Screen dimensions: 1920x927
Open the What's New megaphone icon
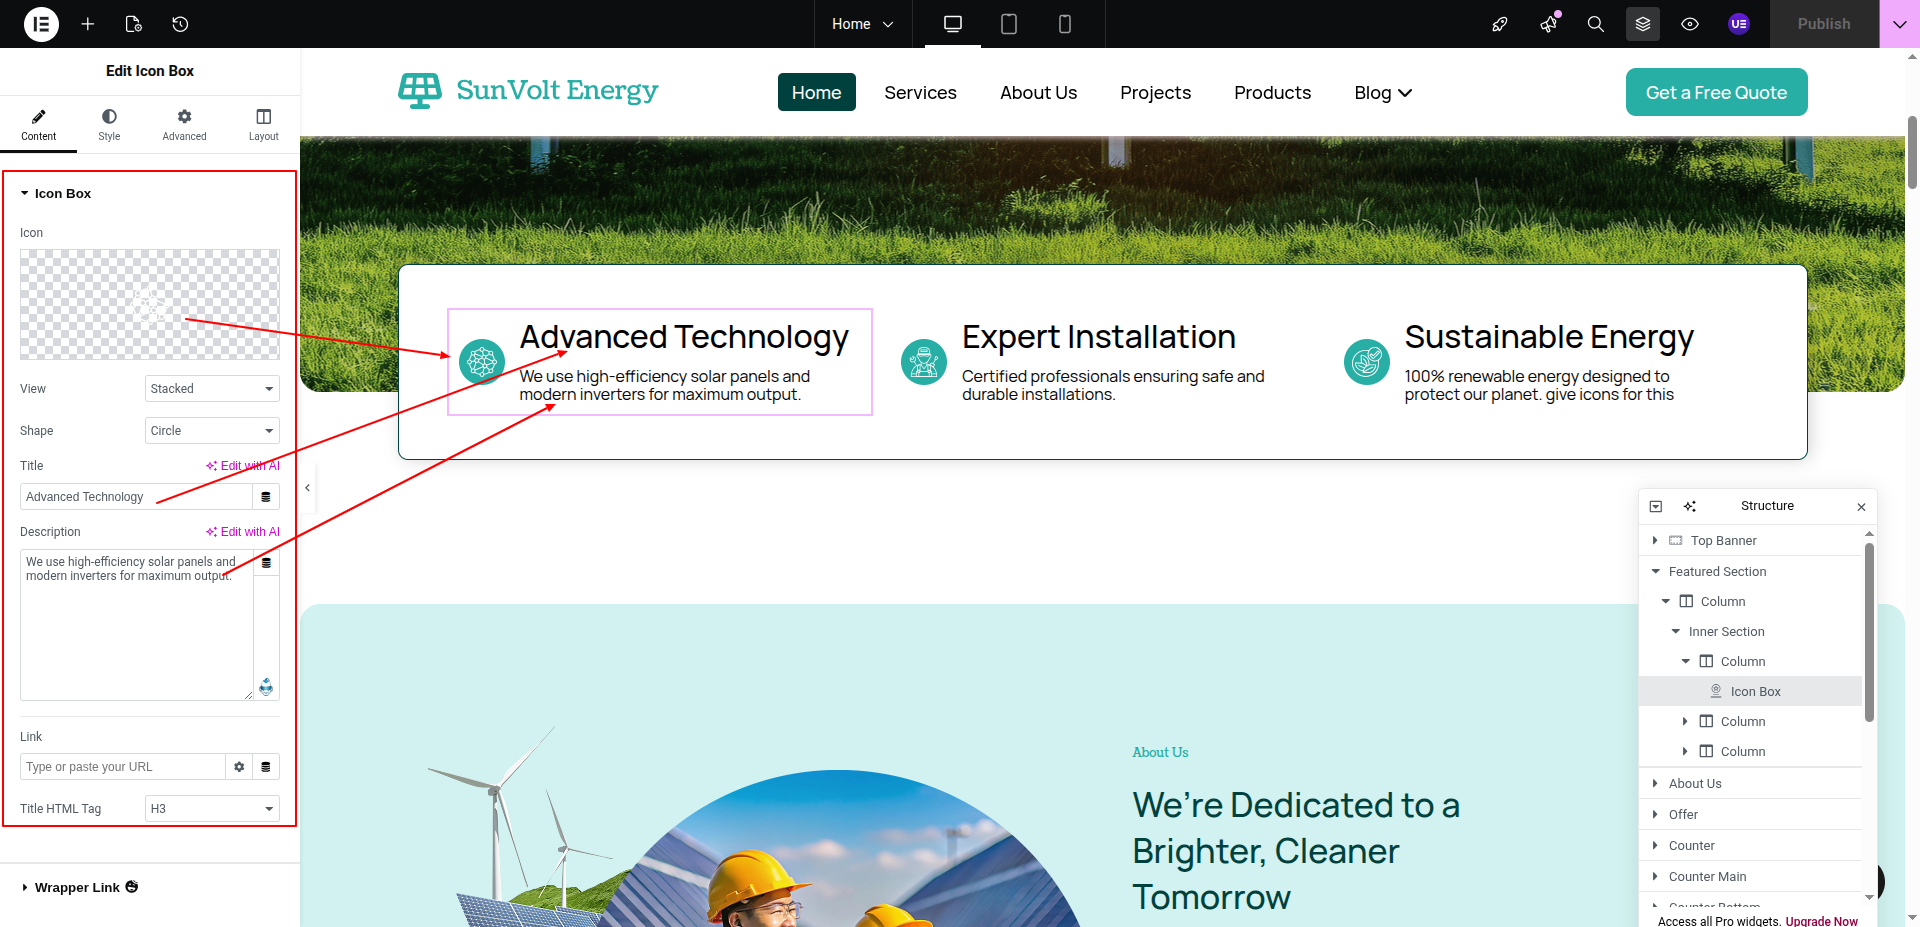1548,24
